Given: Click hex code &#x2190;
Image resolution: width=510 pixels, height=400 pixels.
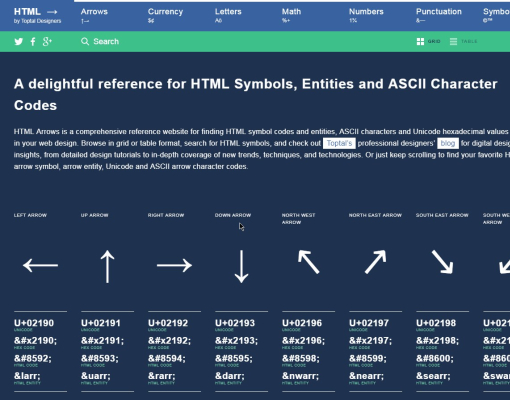Looking at the screenshot, I should point(35,341).
